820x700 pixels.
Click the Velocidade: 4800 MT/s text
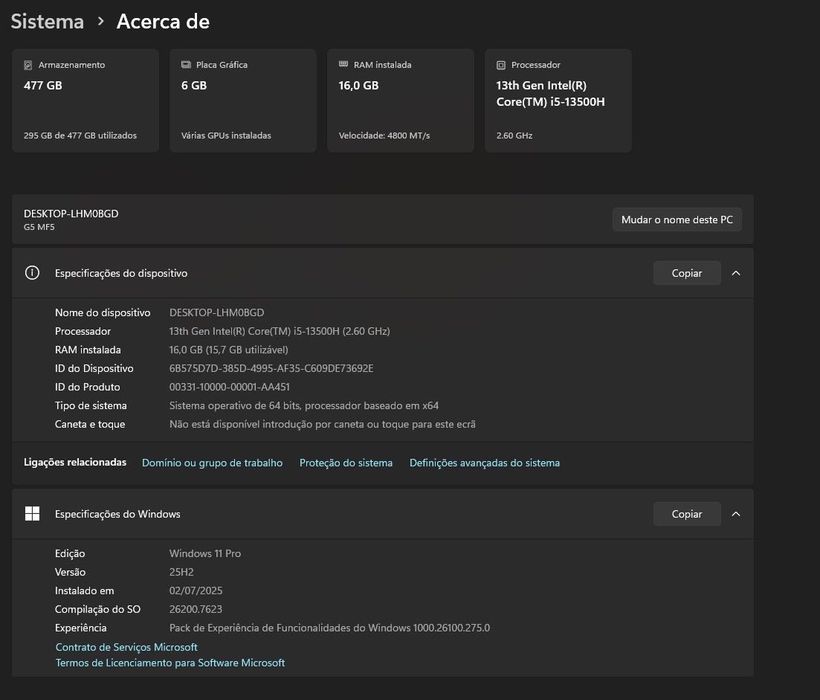[384, 135]
